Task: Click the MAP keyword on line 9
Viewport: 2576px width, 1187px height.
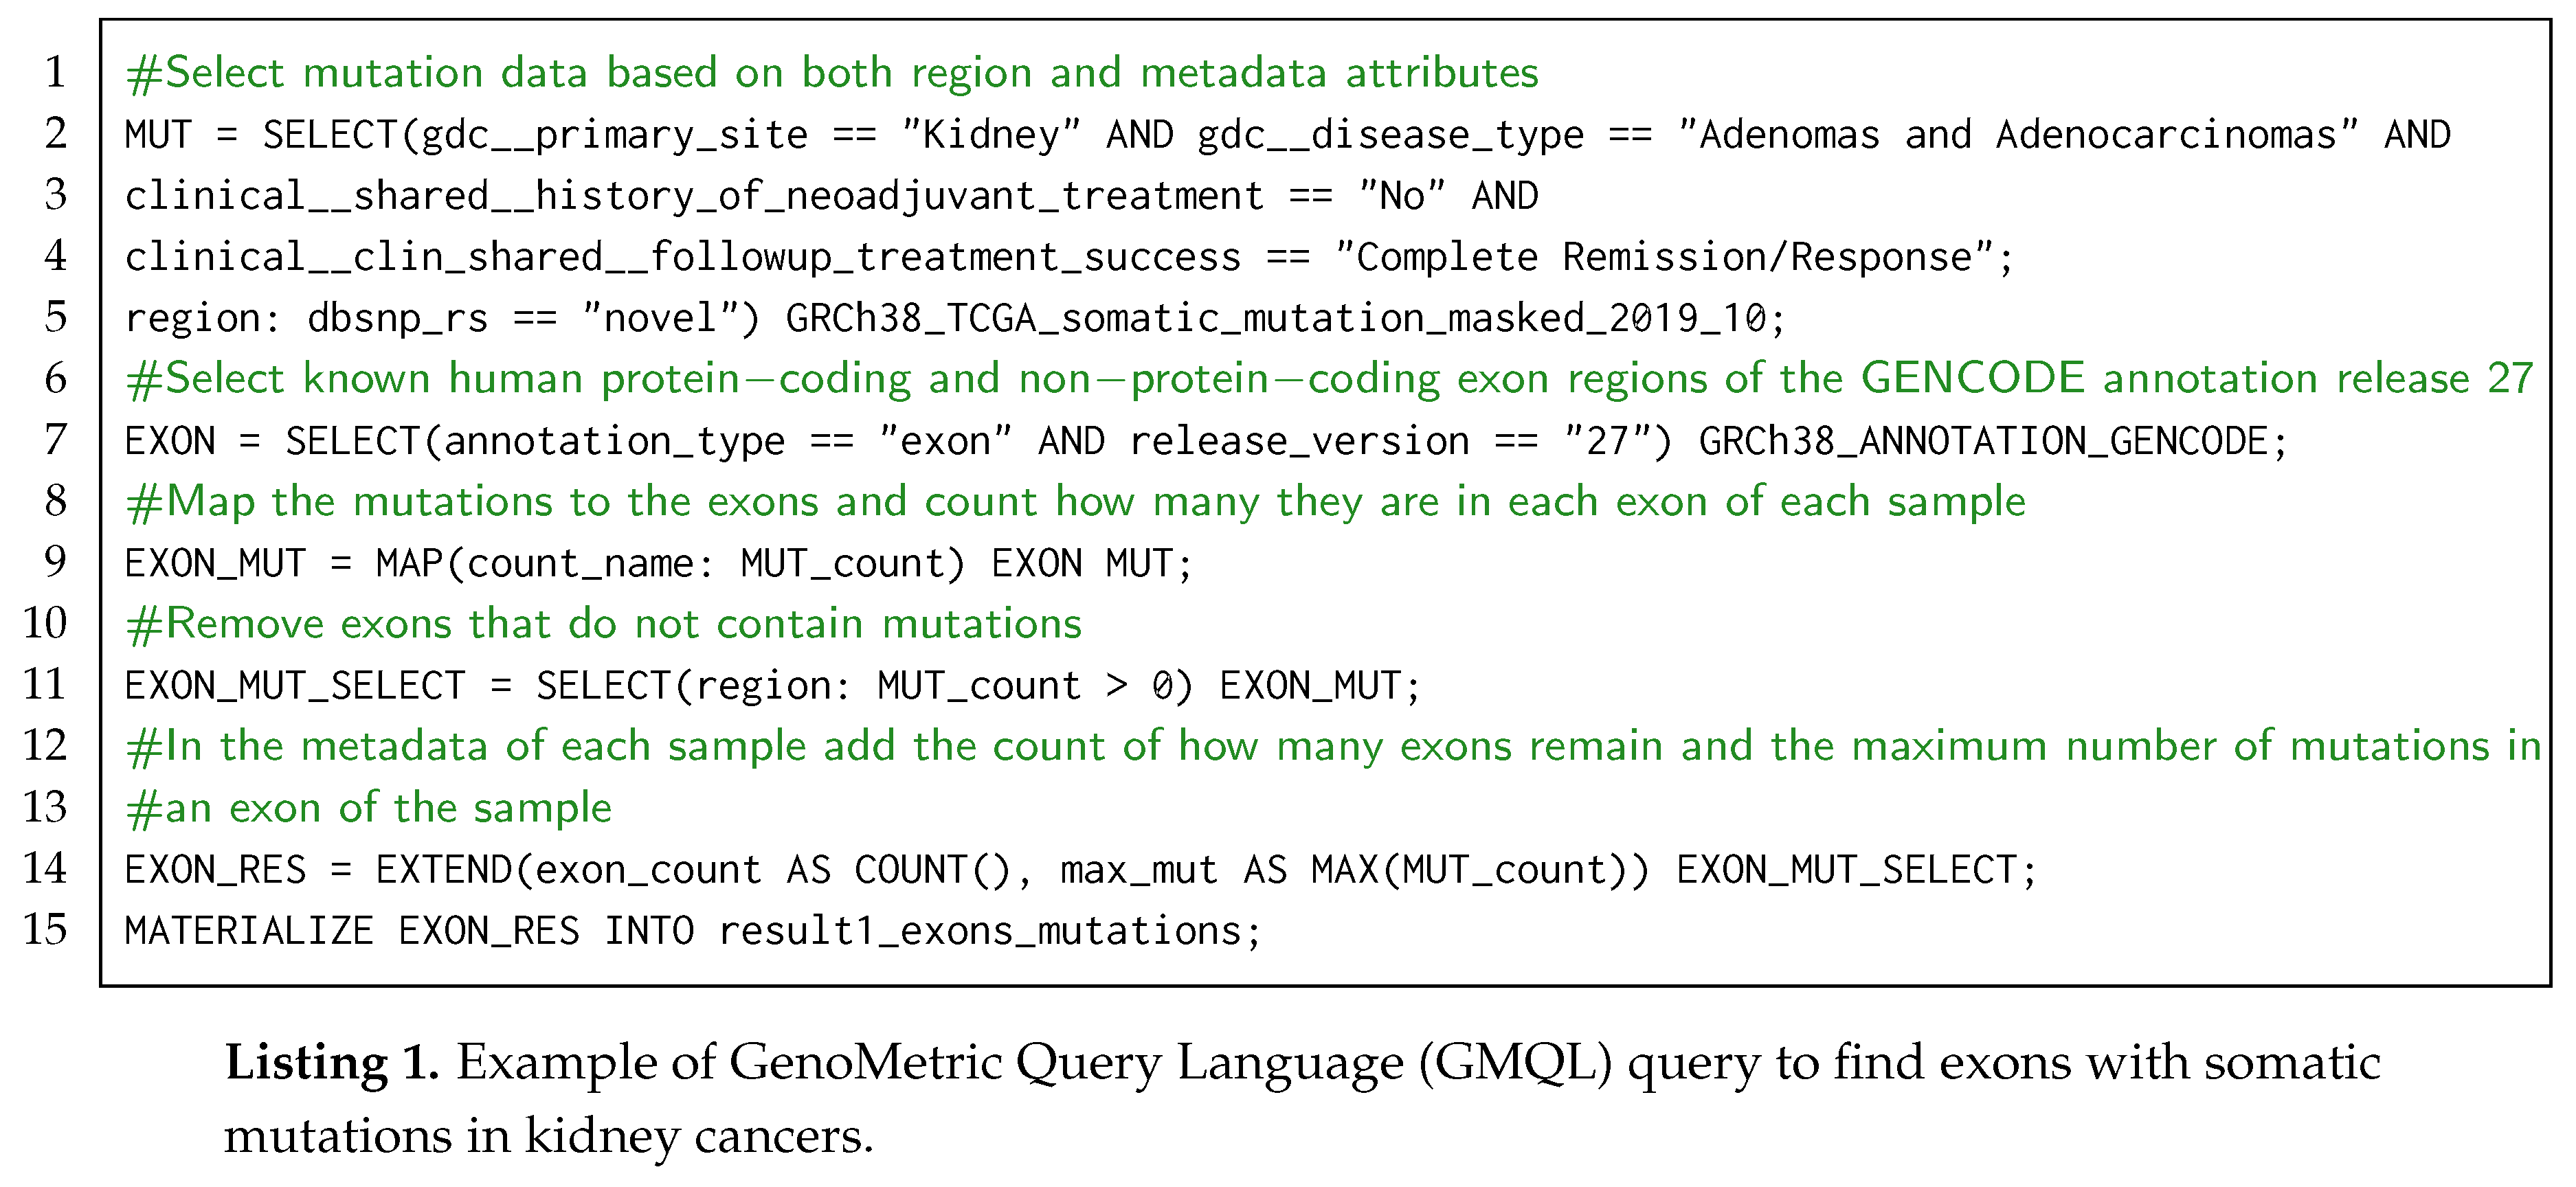Action: coord(409,564)
